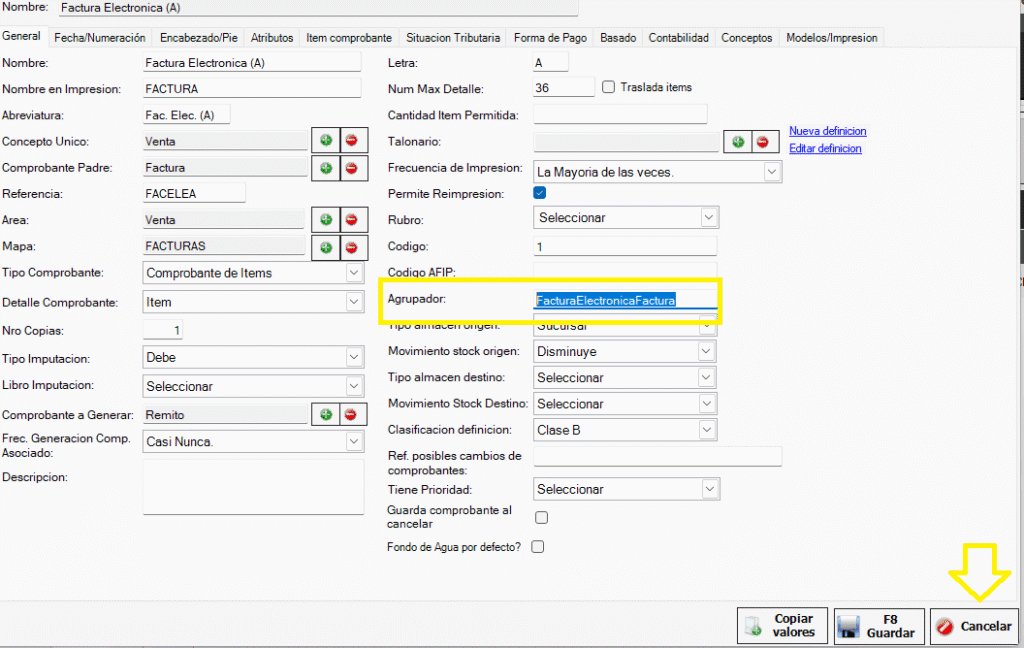The image size is (1024, 648).
Task: Follow the Nueva definicion link
Action: 827,131
